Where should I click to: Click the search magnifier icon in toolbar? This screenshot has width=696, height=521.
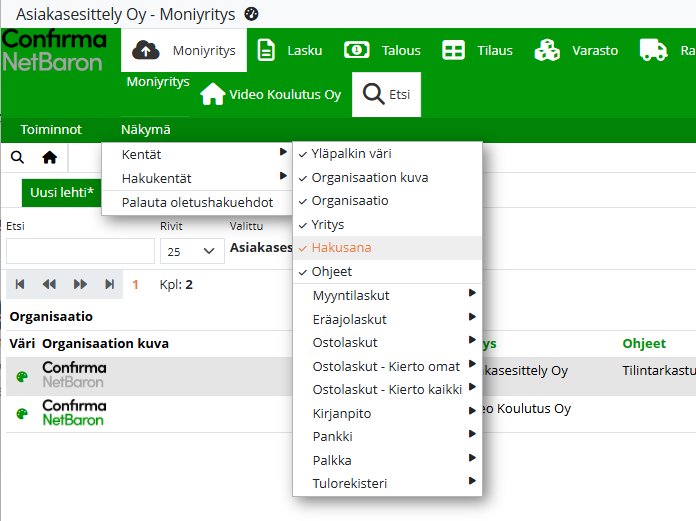pos(18,157)
